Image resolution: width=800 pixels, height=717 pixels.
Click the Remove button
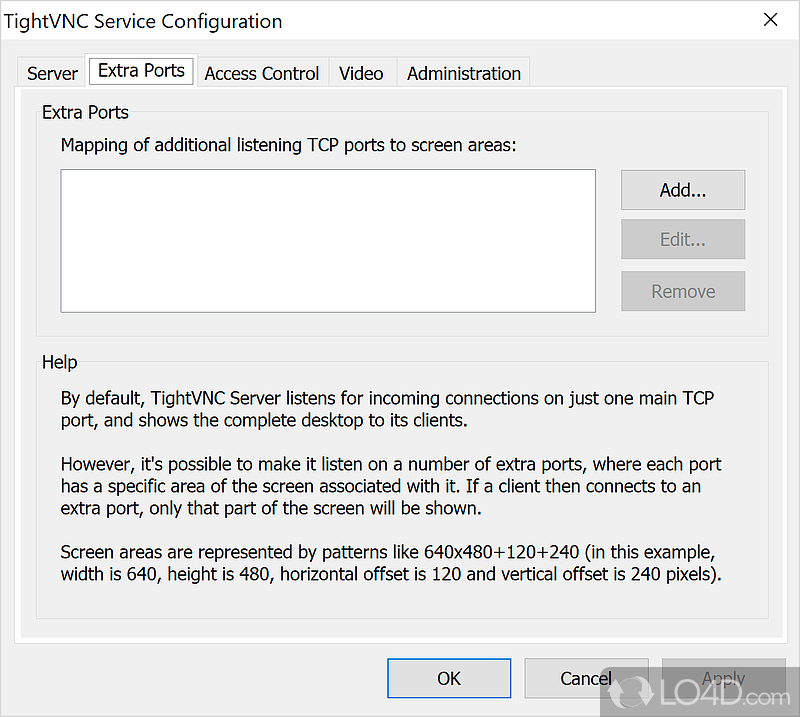tap(683, 291)
